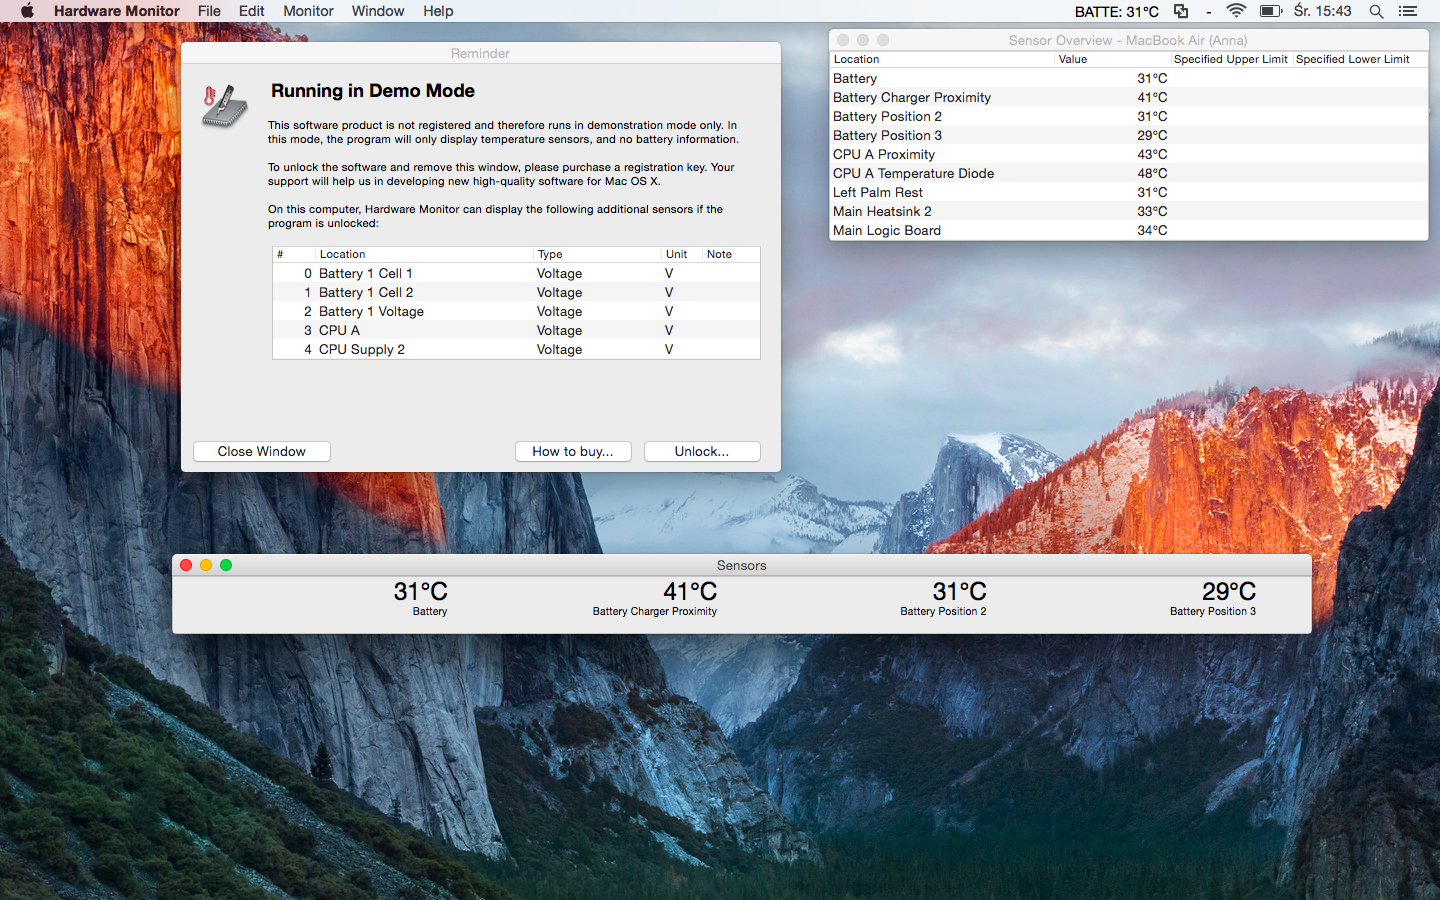Click the Unlock button
The image size is (1440, 900).
(702, 452)
